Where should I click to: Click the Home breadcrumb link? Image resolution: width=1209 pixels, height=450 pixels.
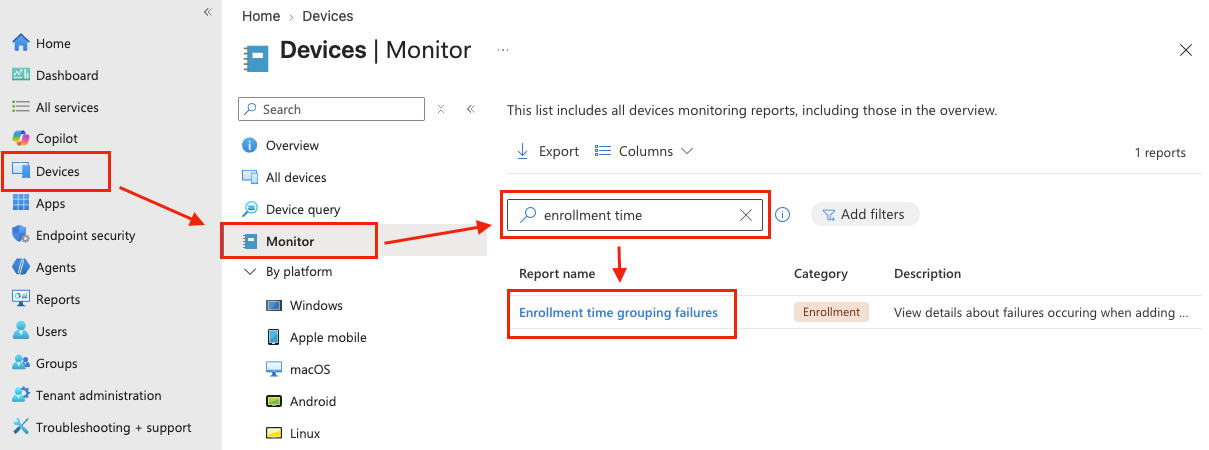(260, 16)
